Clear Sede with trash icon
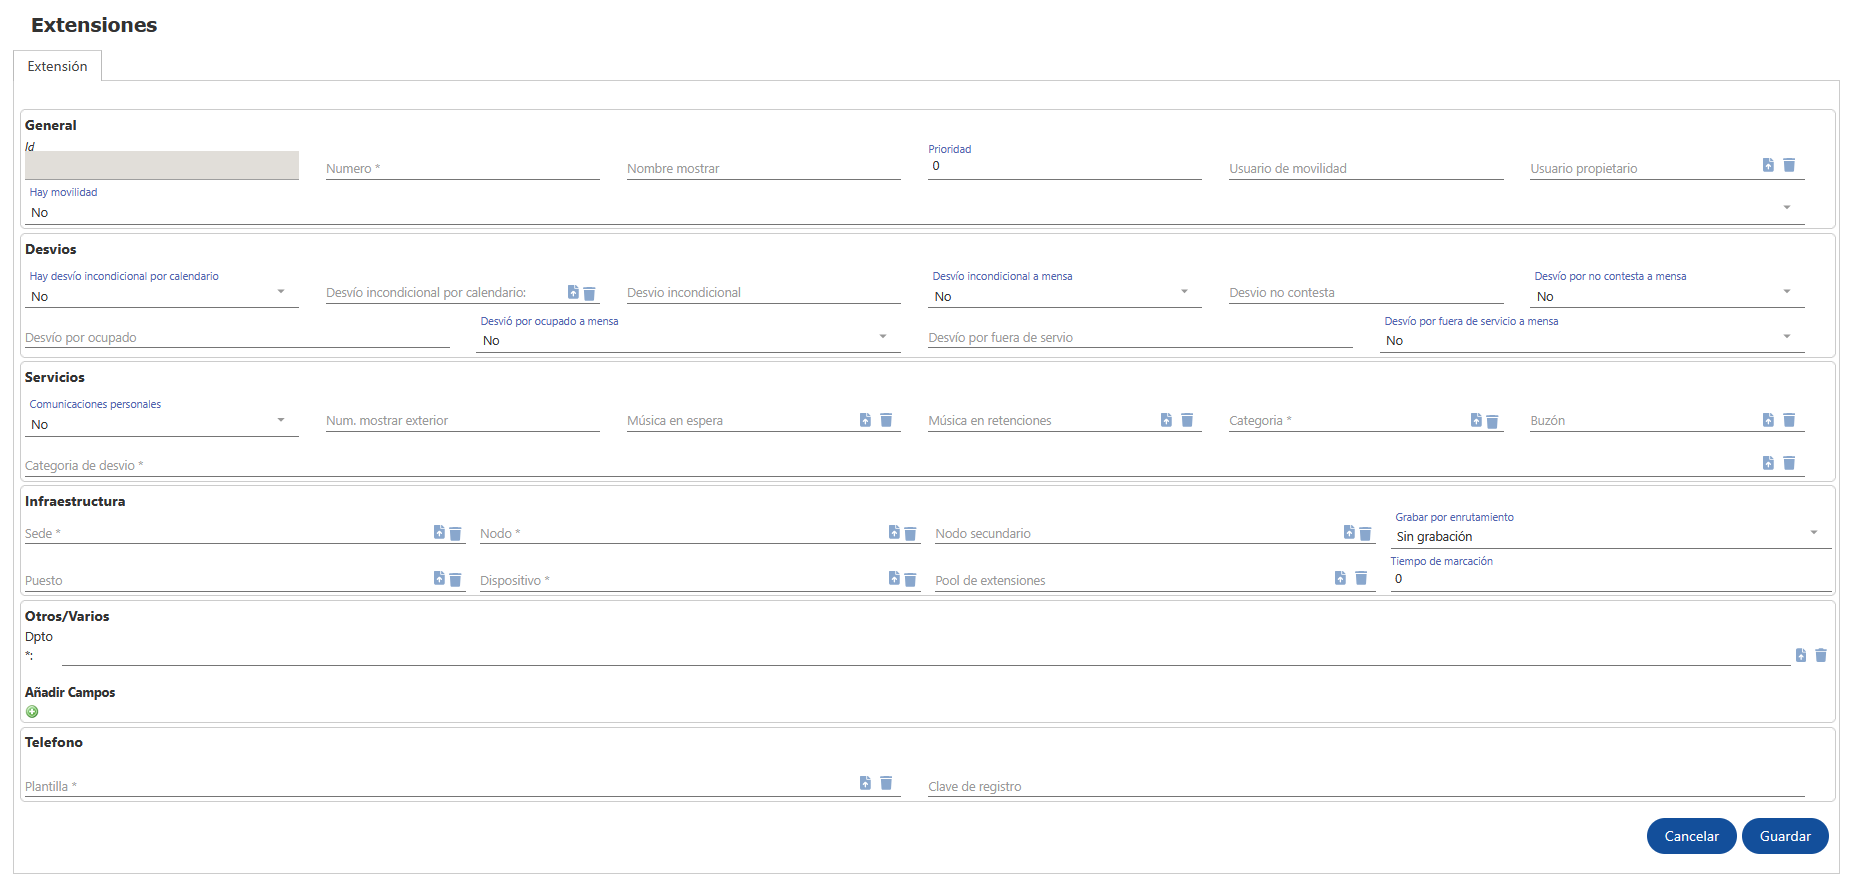This screenshot has width=1854, height=884. click(x=455, y=534)
